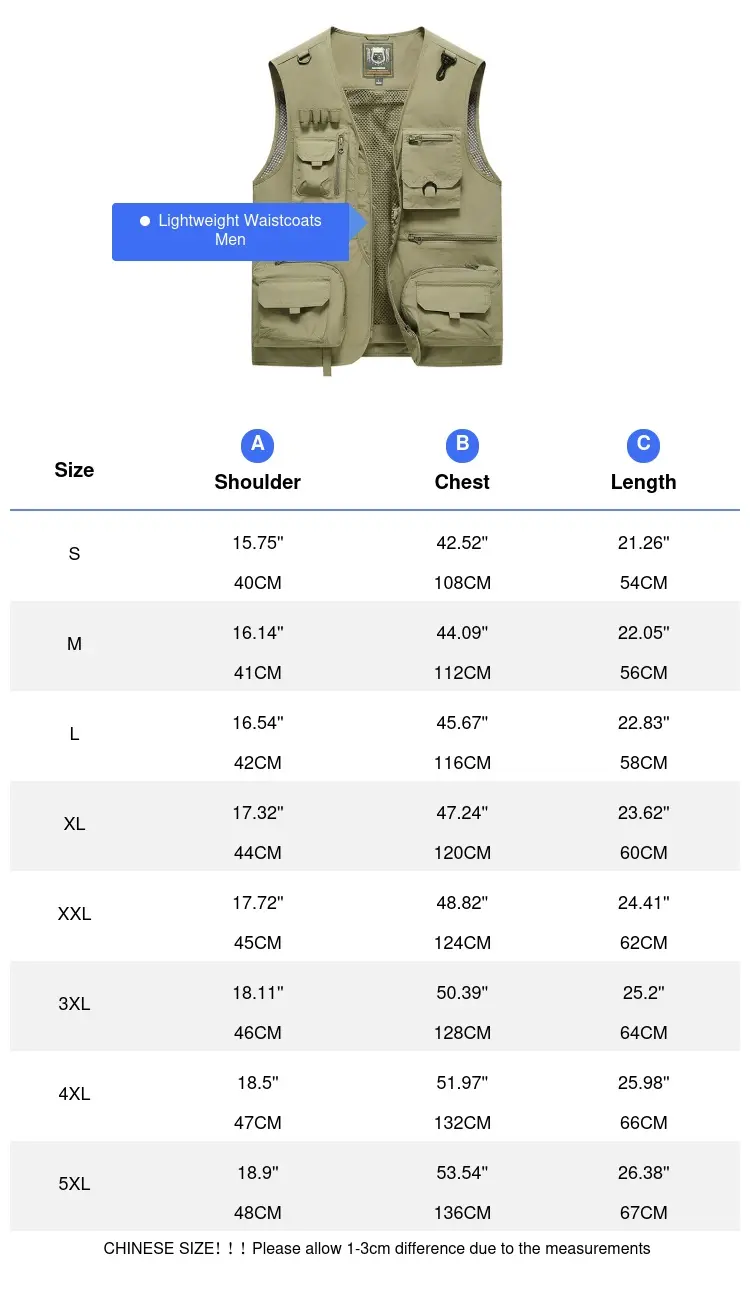Click the 66CM length value for 4XL
This screenshot has height=1300, width=750.
pyautogui.click(x=643, y=1123)
